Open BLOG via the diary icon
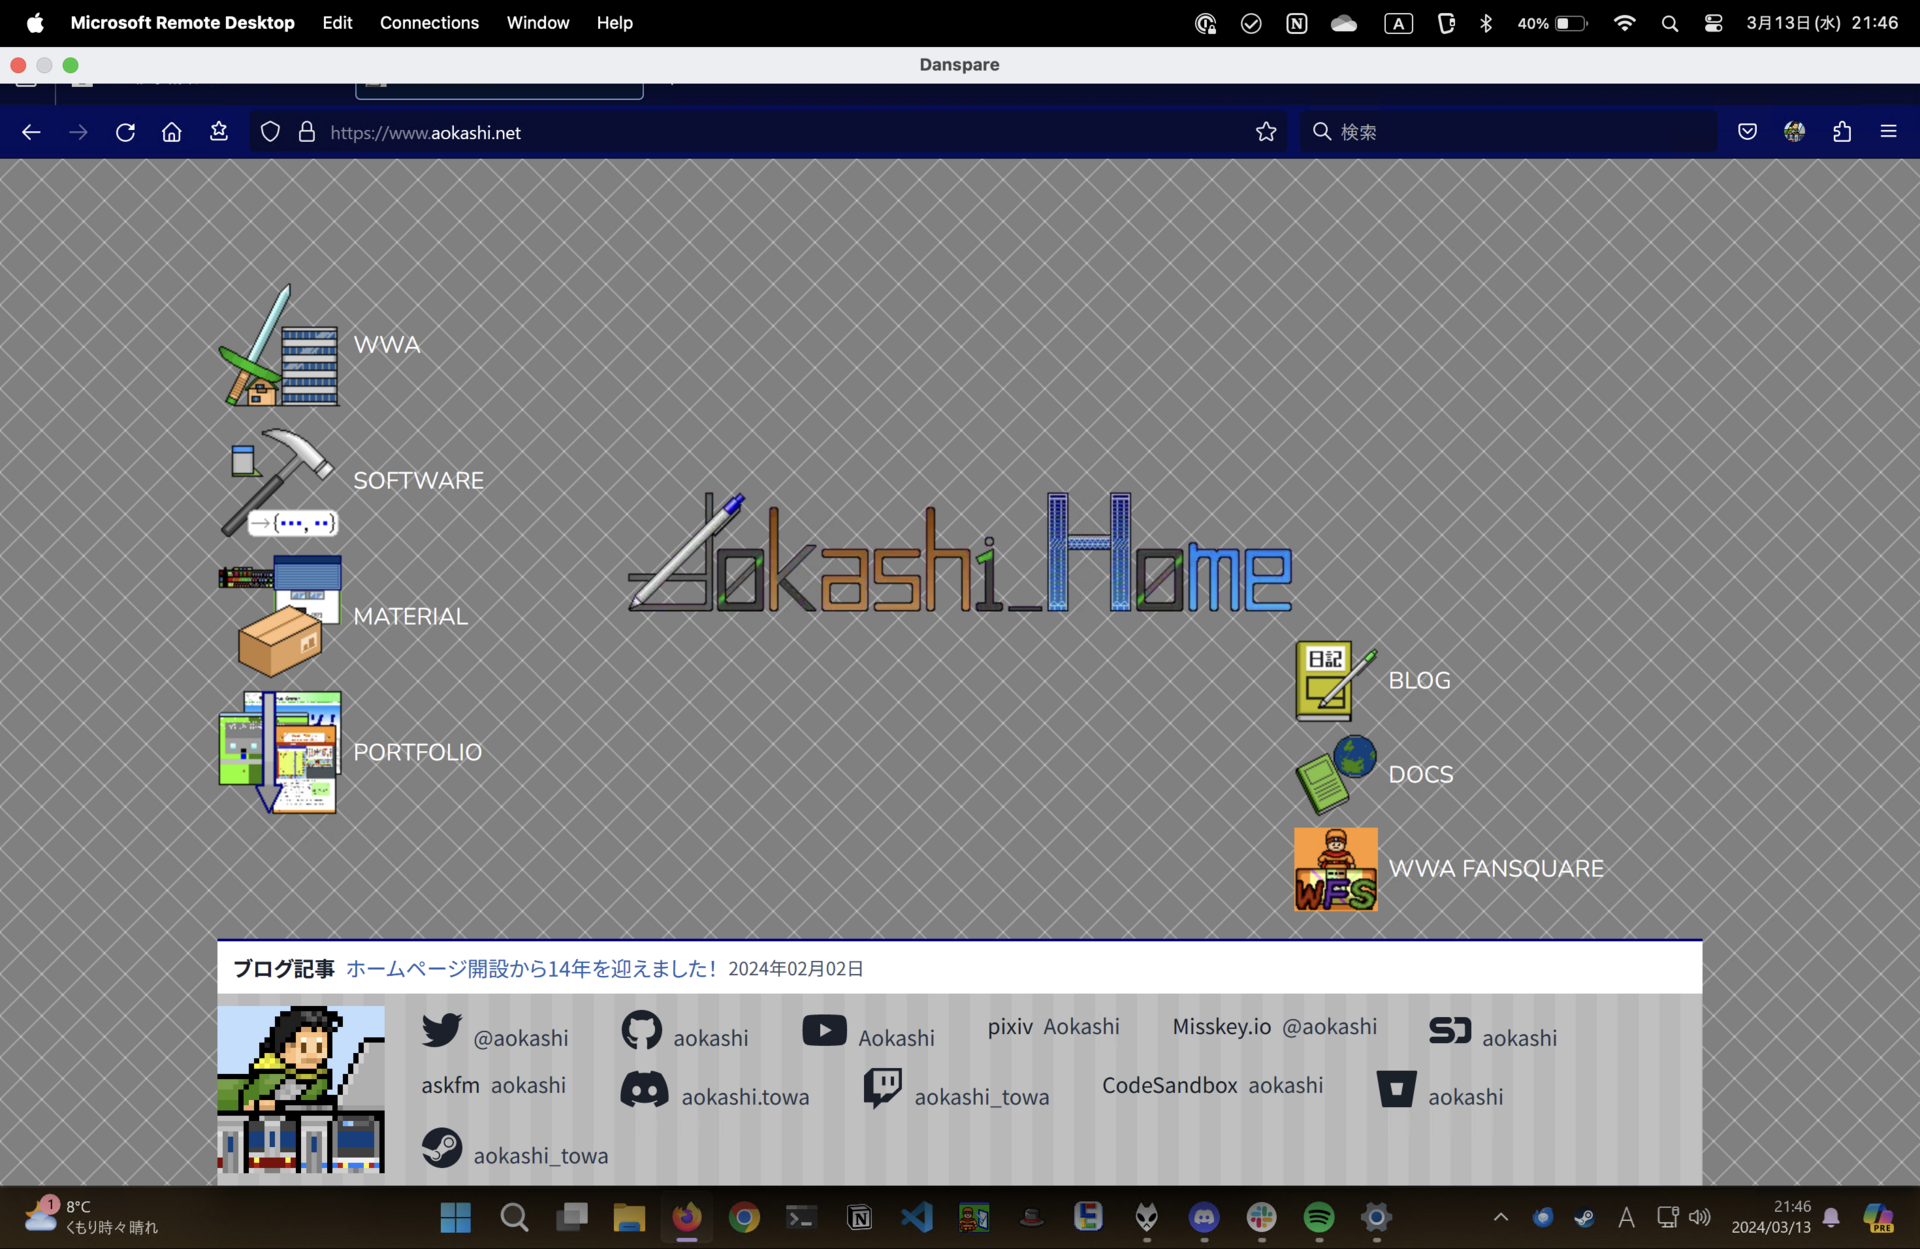Image resolution: width=1920 pixels, height=1249 pixels. pos(1328,679)
